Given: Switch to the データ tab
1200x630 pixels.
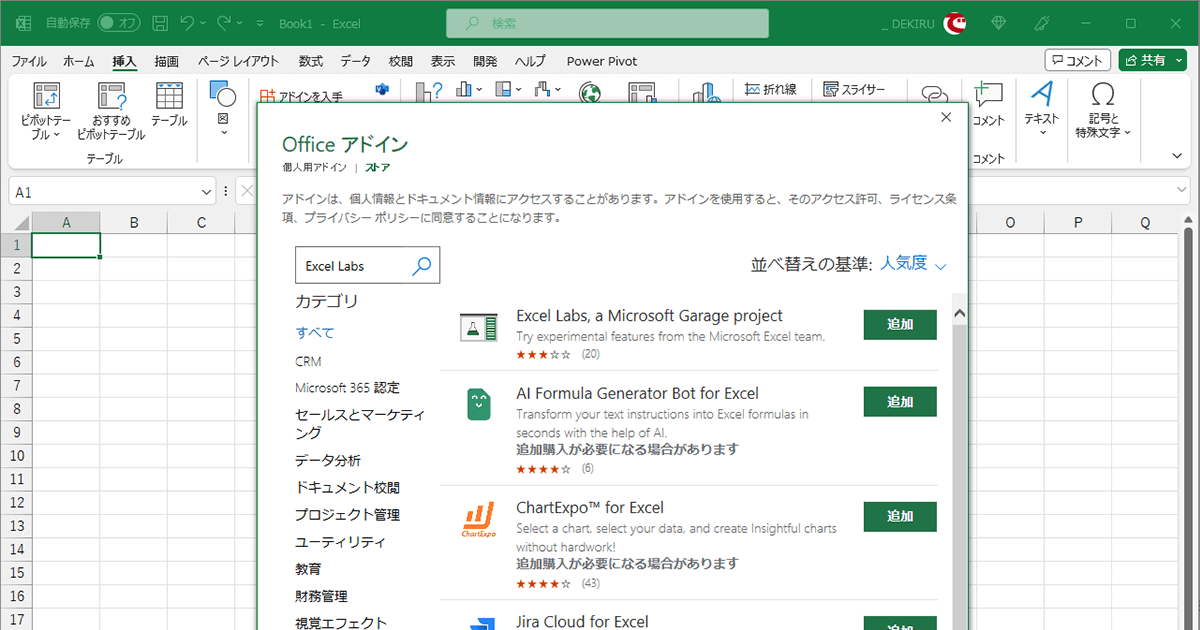Looking at the screenshot, I should [355, 61].
